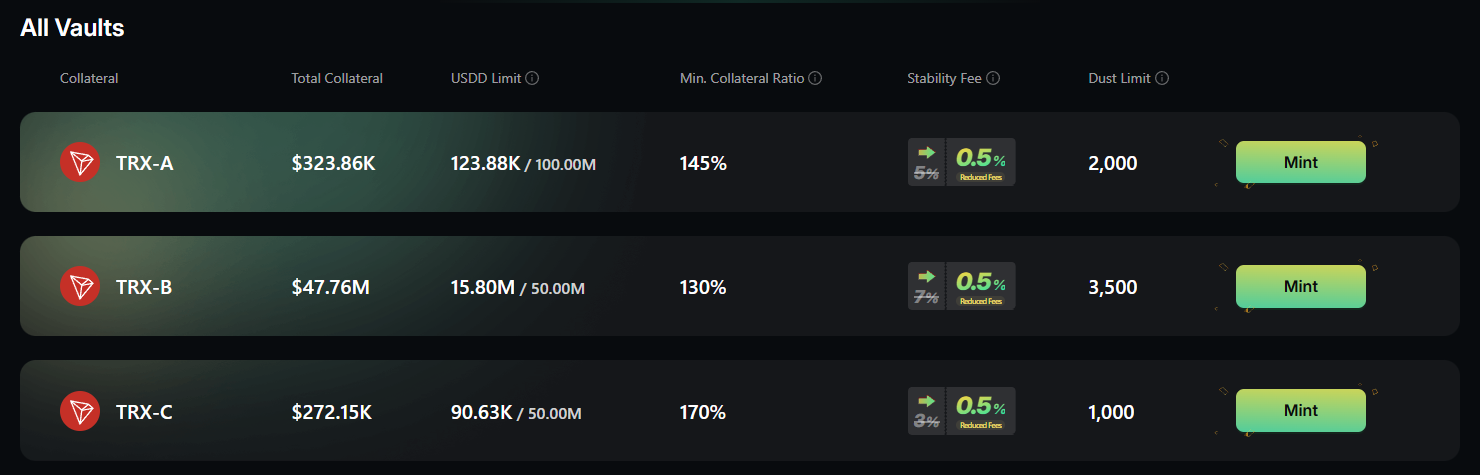Click the TRX-C crossed-out 3% fee badge
The width and height of the screenshot is (1480, 475).
click(x=926, y=420)
